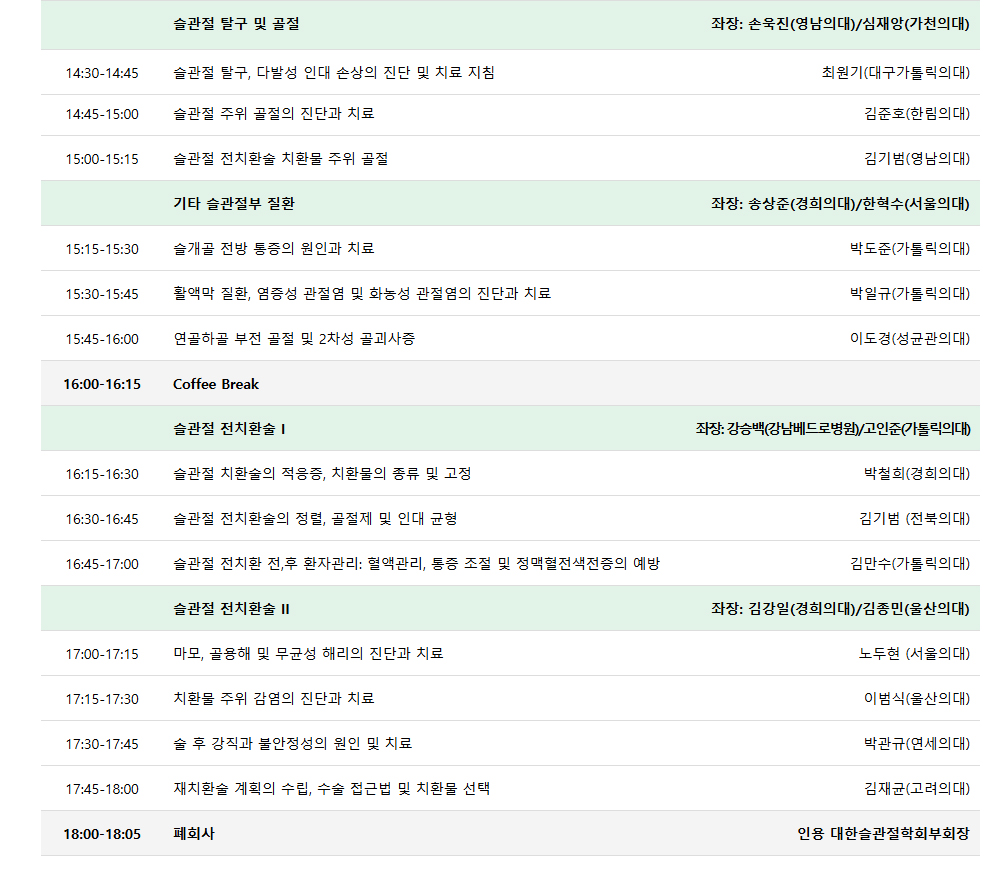Select the 14:30-14:45 time slot
Screen dimensions: 1000x875
(x=102, y=73)
